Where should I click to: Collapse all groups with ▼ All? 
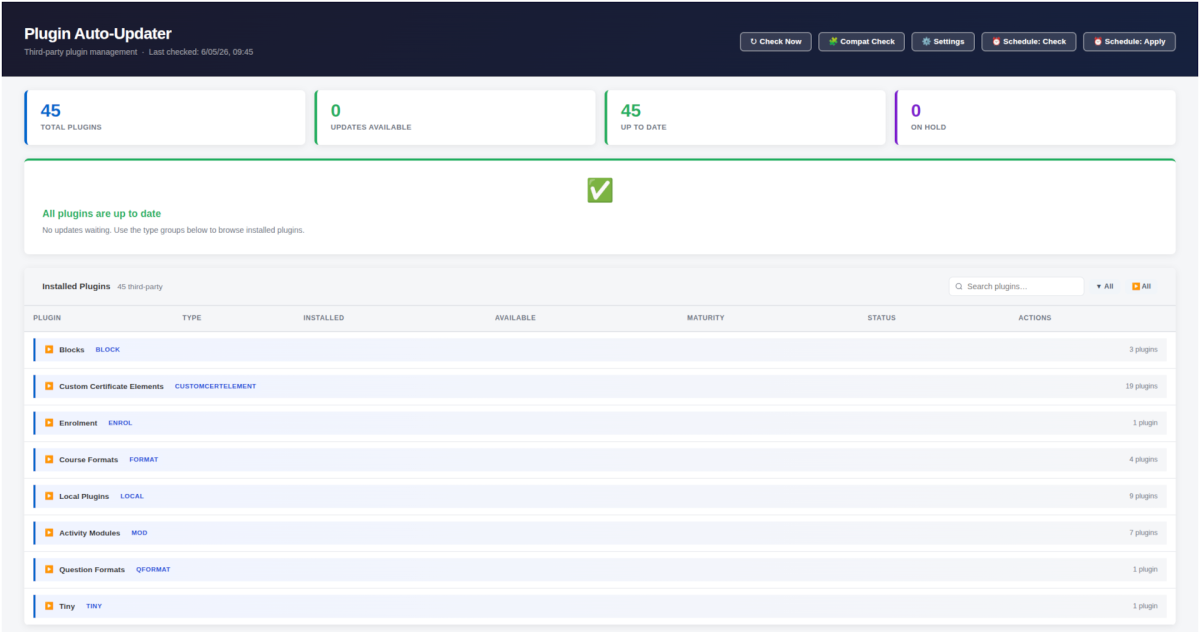1105,286
